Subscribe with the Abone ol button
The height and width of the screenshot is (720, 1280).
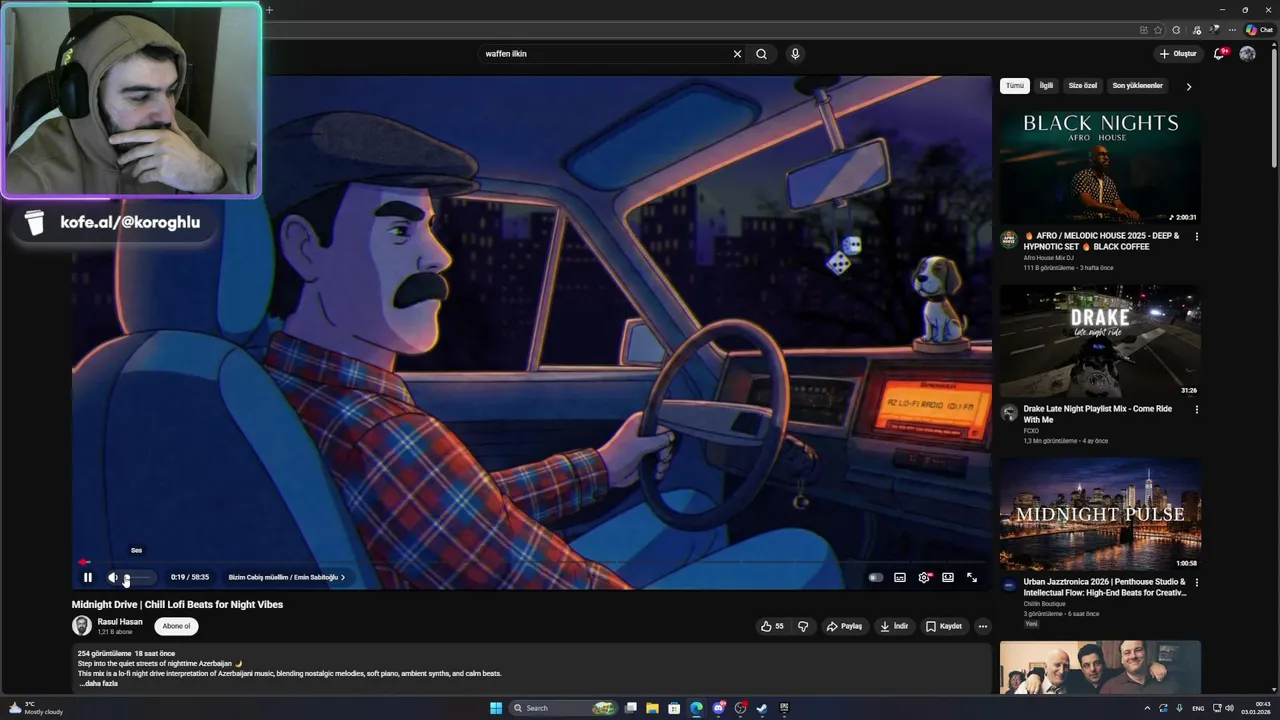(x=176, y=626)
